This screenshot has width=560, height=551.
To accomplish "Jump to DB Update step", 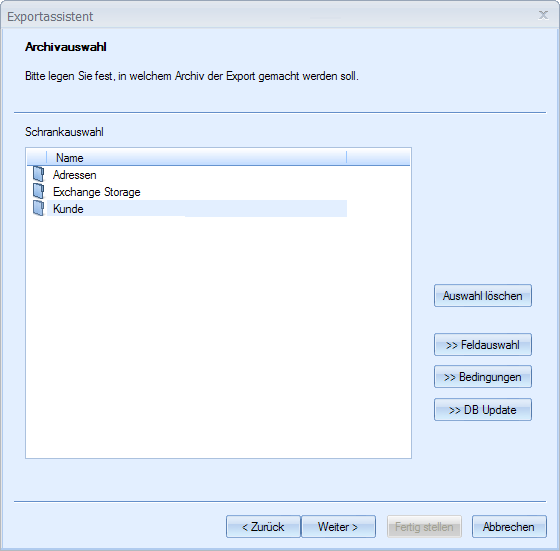I will point(483,410).
